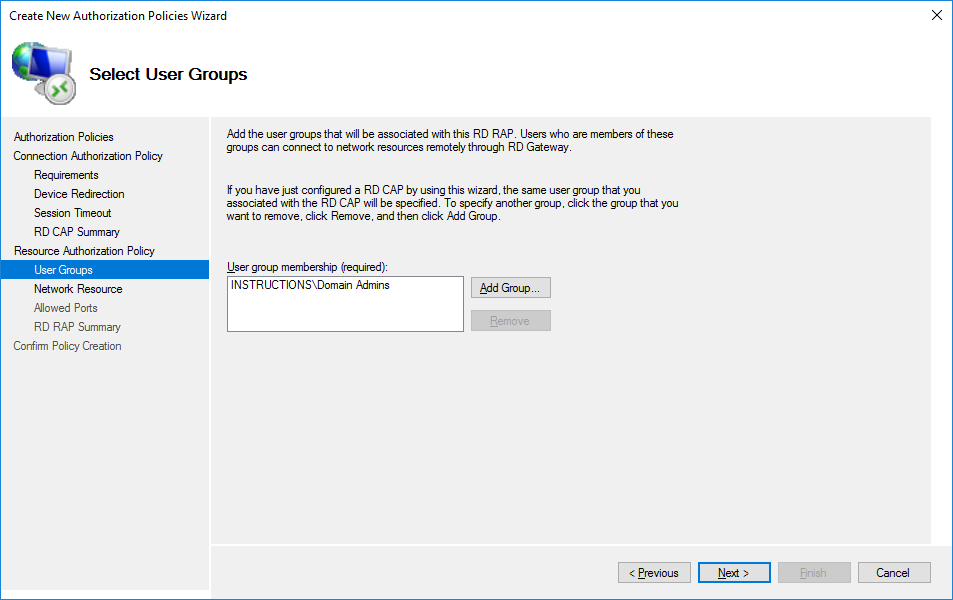Viewport: 953px width, 600px height.
Task: Go back with the Previous button
Action: [x=654, y=573]
